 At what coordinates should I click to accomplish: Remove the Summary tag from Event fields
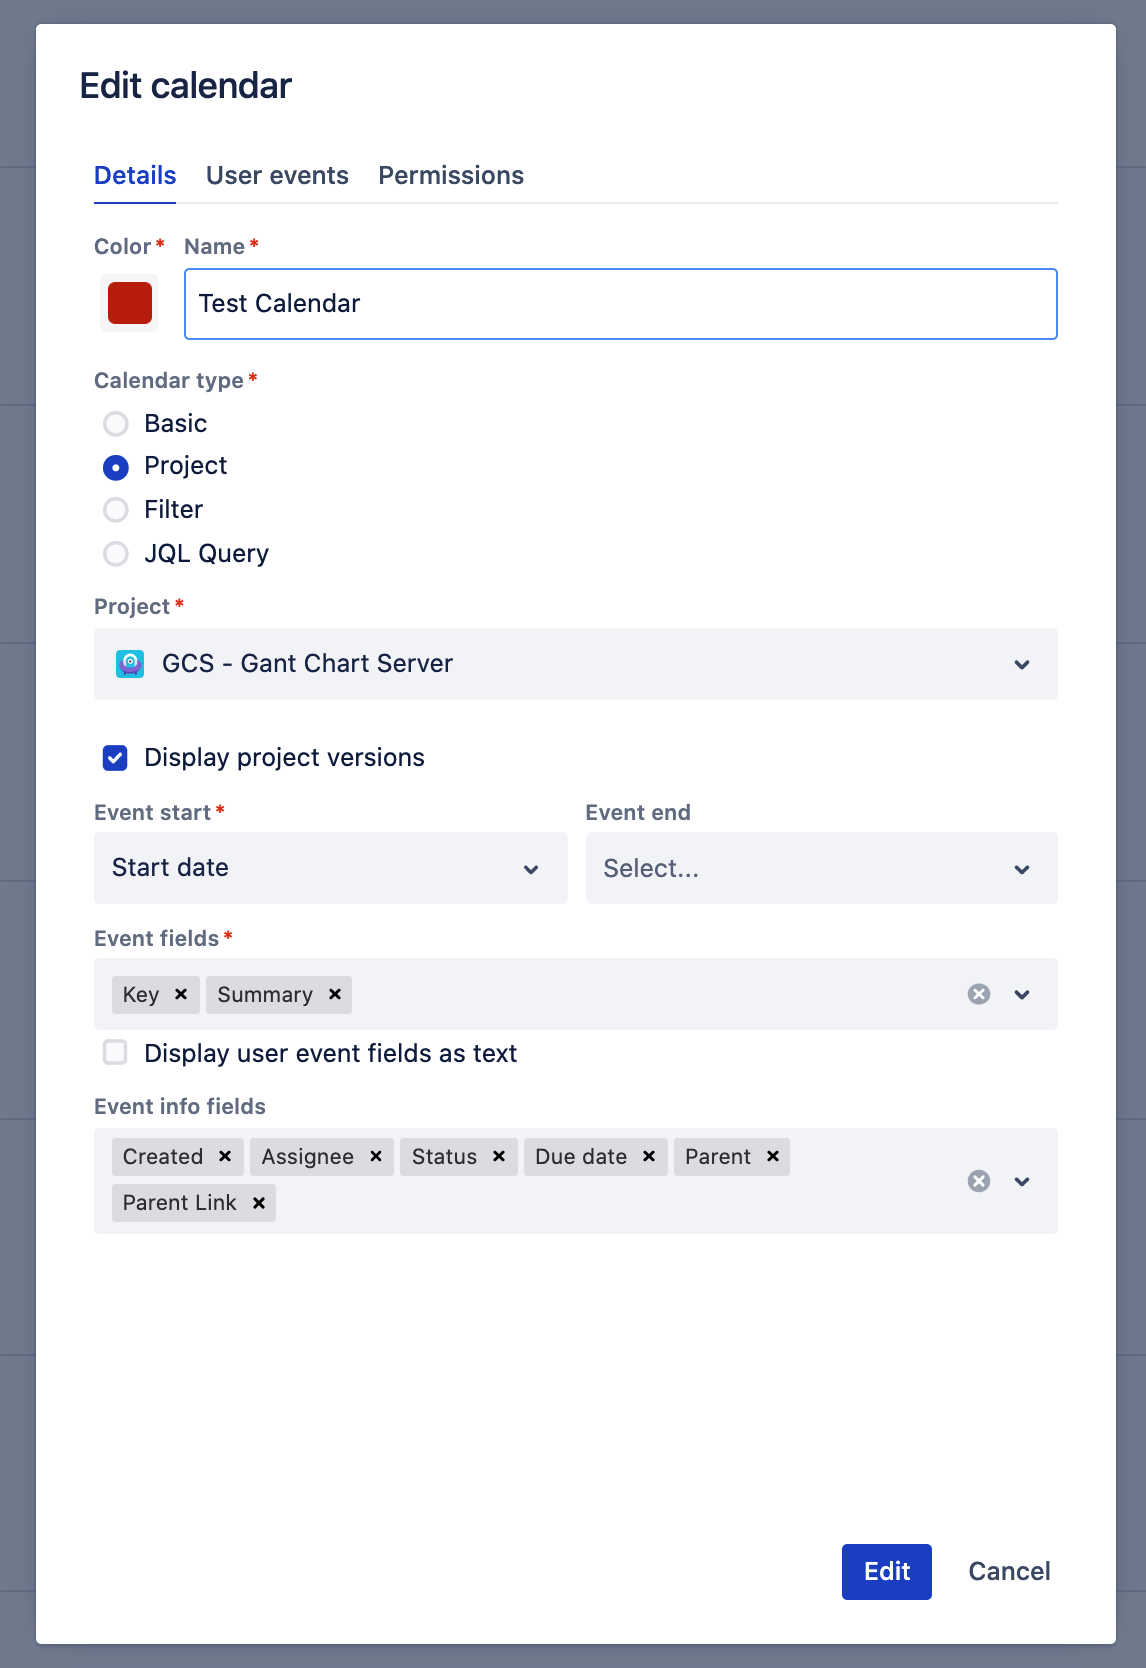(x=335, y=994)
